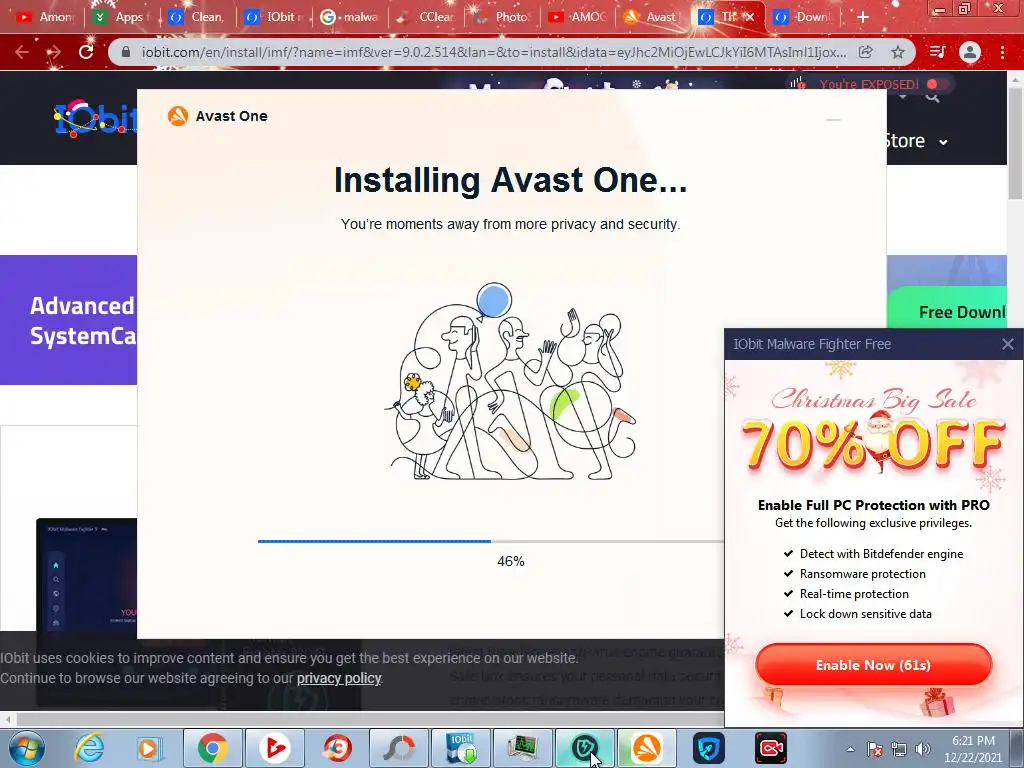Click the Free Download green button
Viewport: 1024px width, 768px height.
[947, 308]
